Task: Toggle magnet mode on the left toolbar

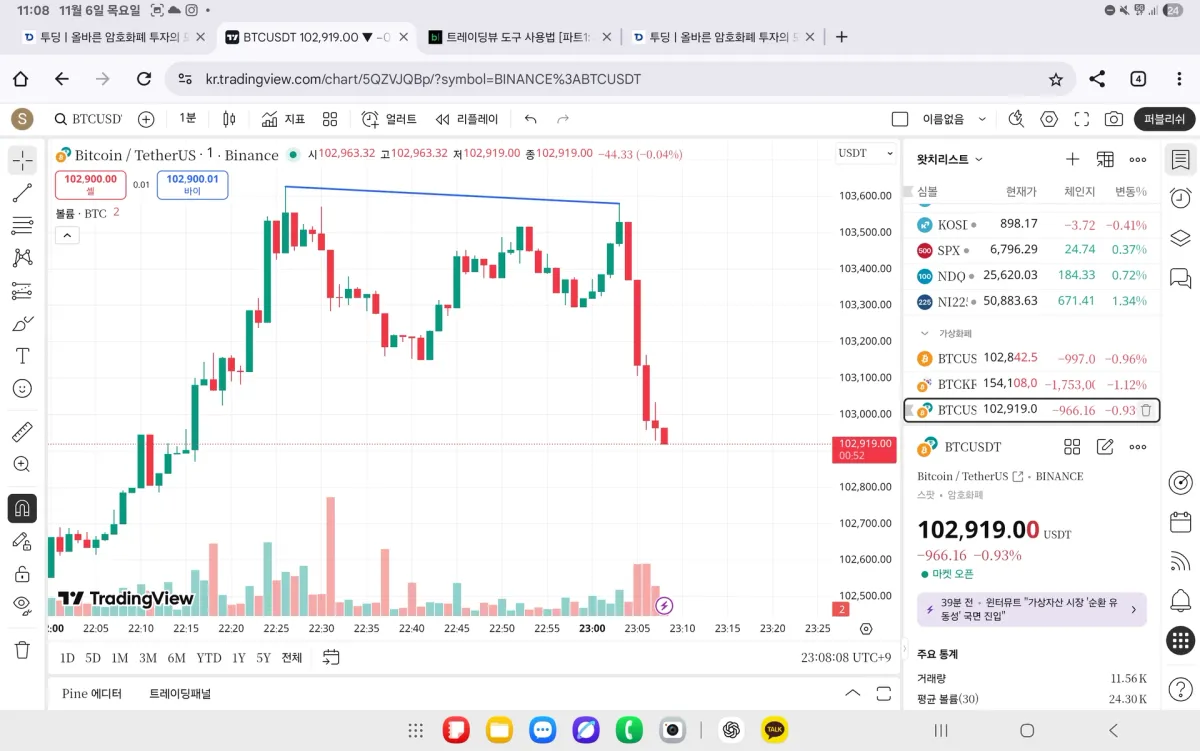Action: click(x=22, y=508)
